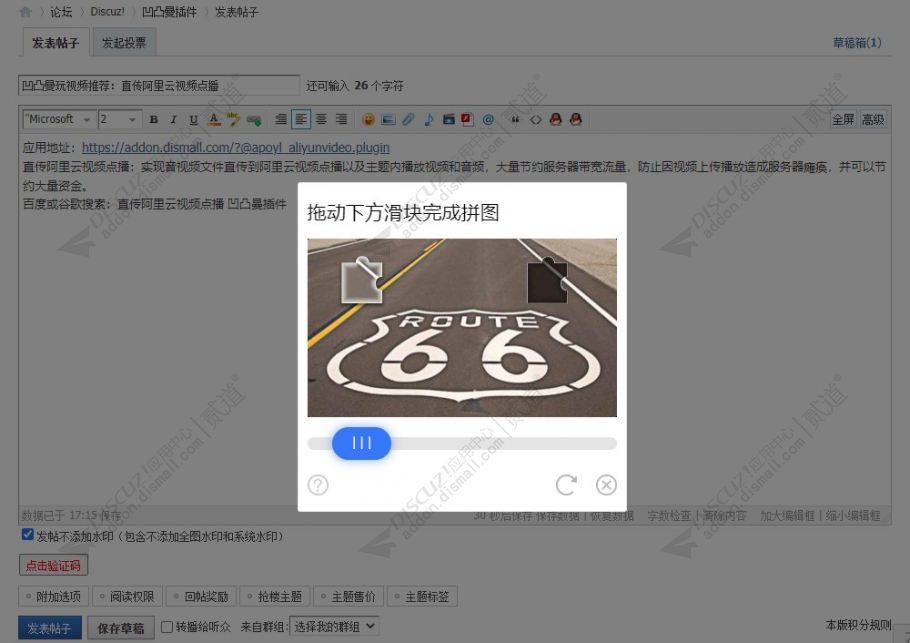910x643 pixels.
Task: Click the insert music note icon
Action: pos(428,120)
